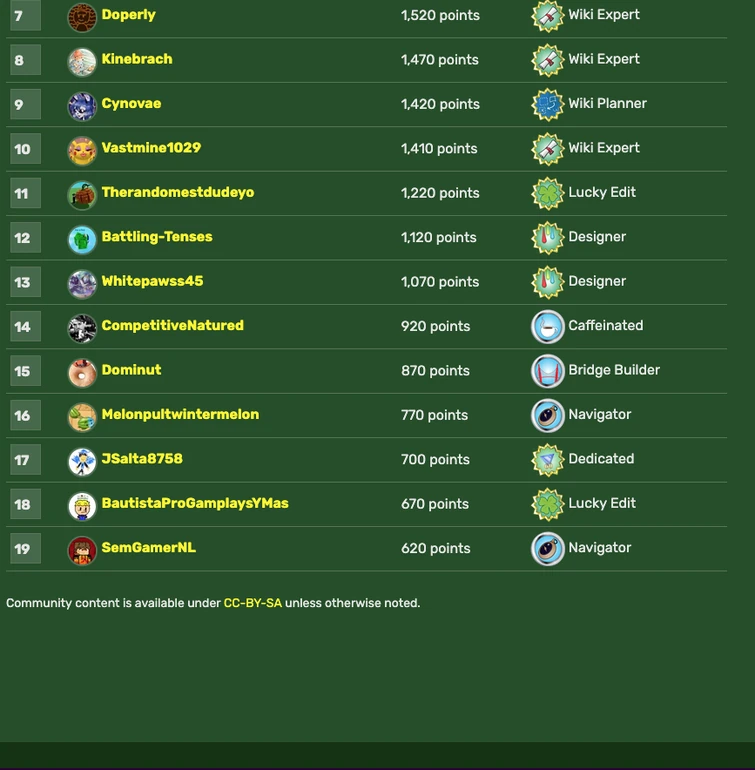Open the CC-BY-SA license link
Image resolution: width=755 pixels, height=770 pixels.
click(x=252, y=603)
